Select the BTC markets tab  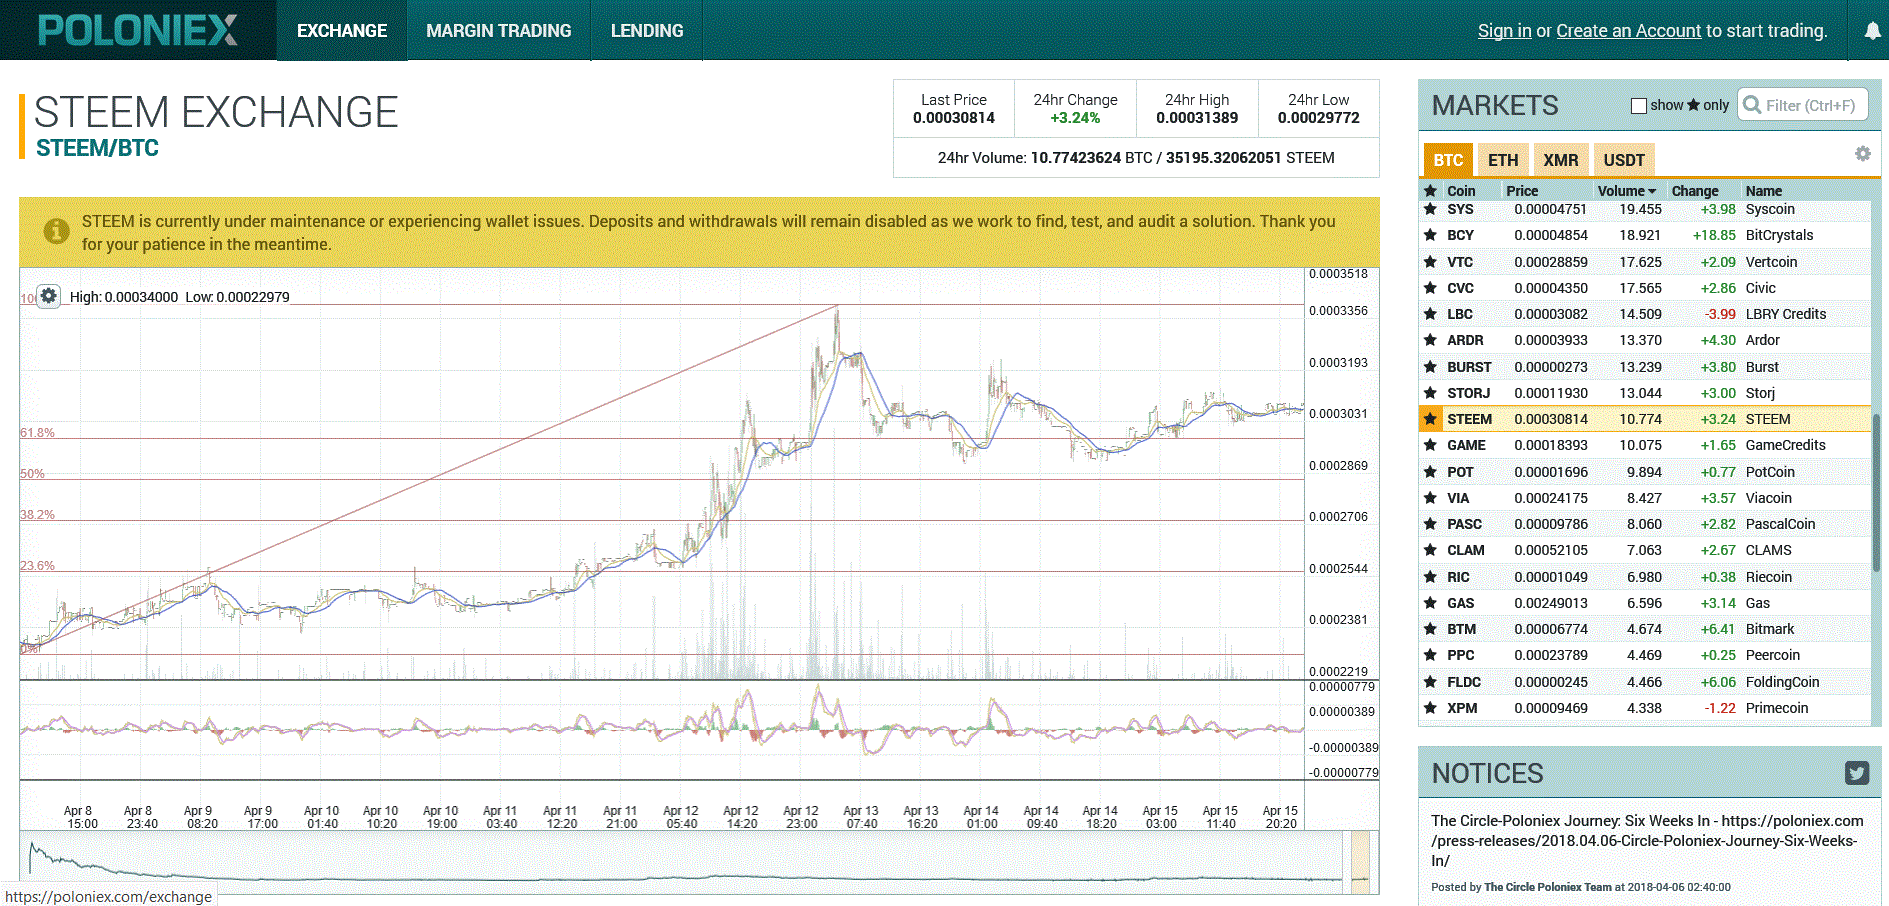[x=1448, y=160]
